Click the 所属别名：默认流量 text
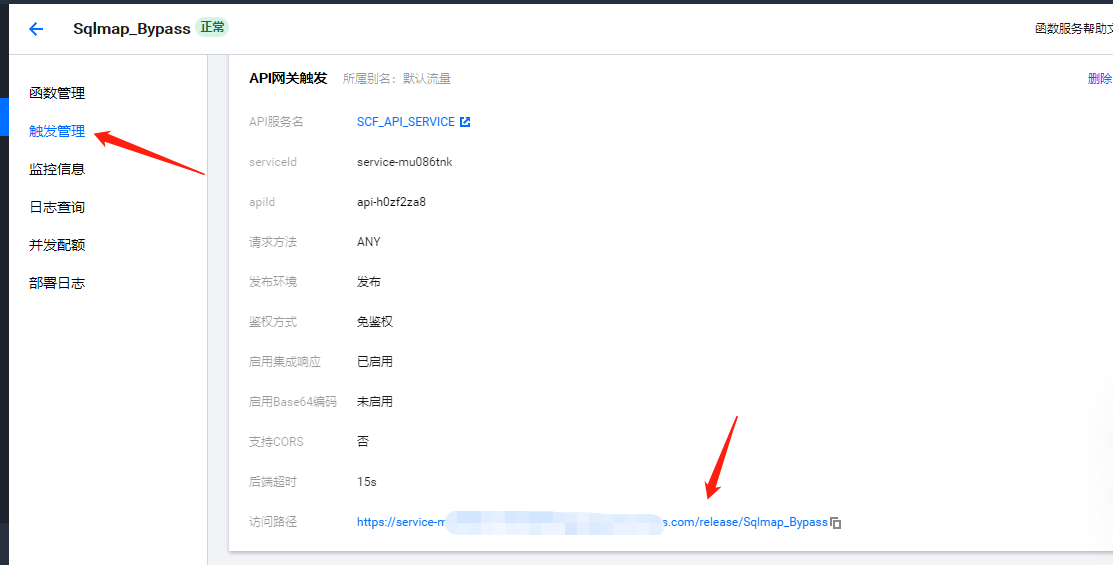The image size is (1113, 565). coord(397,79)
